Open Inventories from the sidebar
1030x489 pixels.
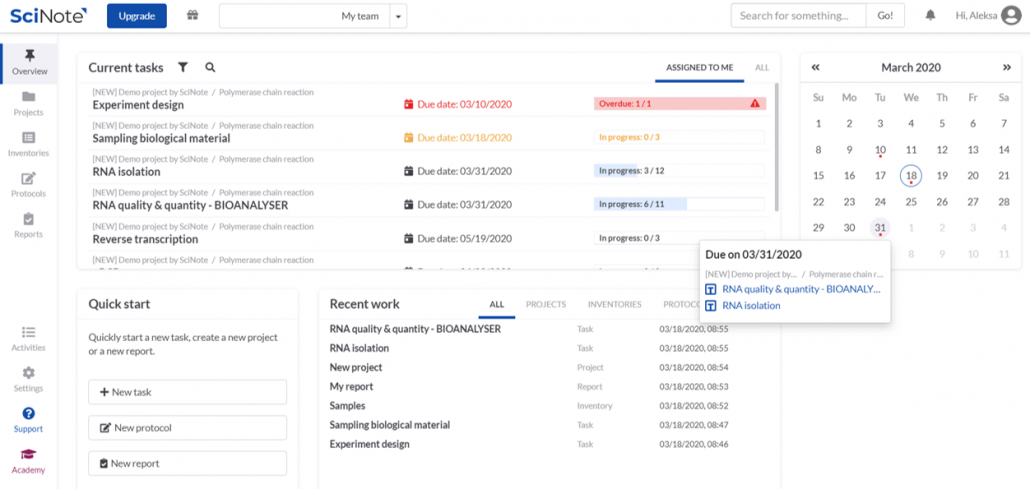click(28, 144)
